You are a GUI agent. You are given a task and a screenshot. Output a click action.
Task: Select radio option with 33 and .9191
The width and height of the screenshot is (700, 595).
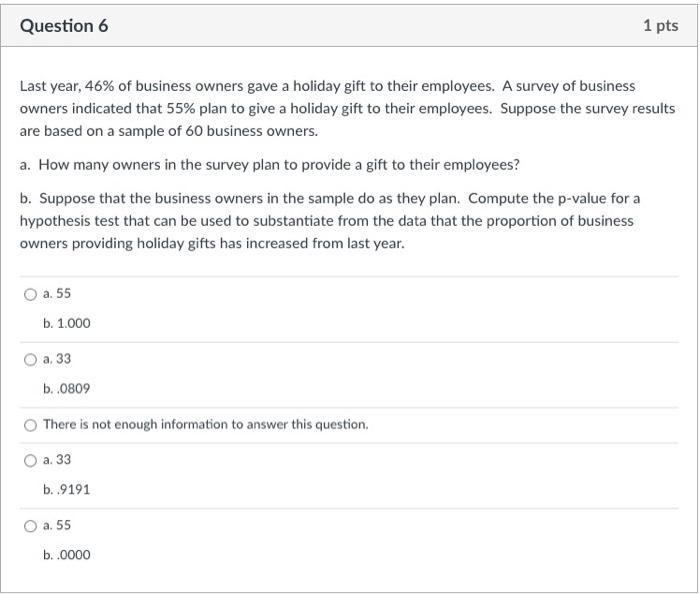[x=30, y=461]
